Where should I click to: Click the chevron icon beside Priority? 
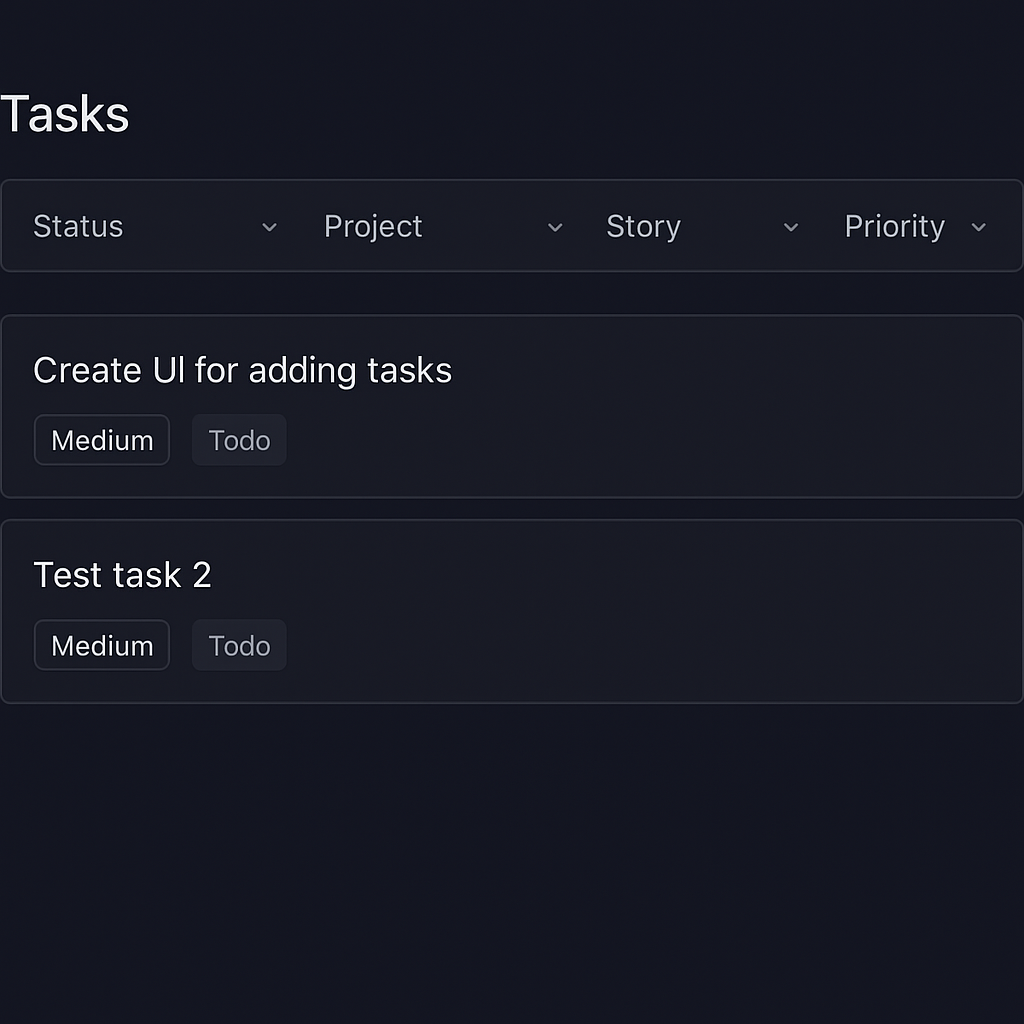979,227
